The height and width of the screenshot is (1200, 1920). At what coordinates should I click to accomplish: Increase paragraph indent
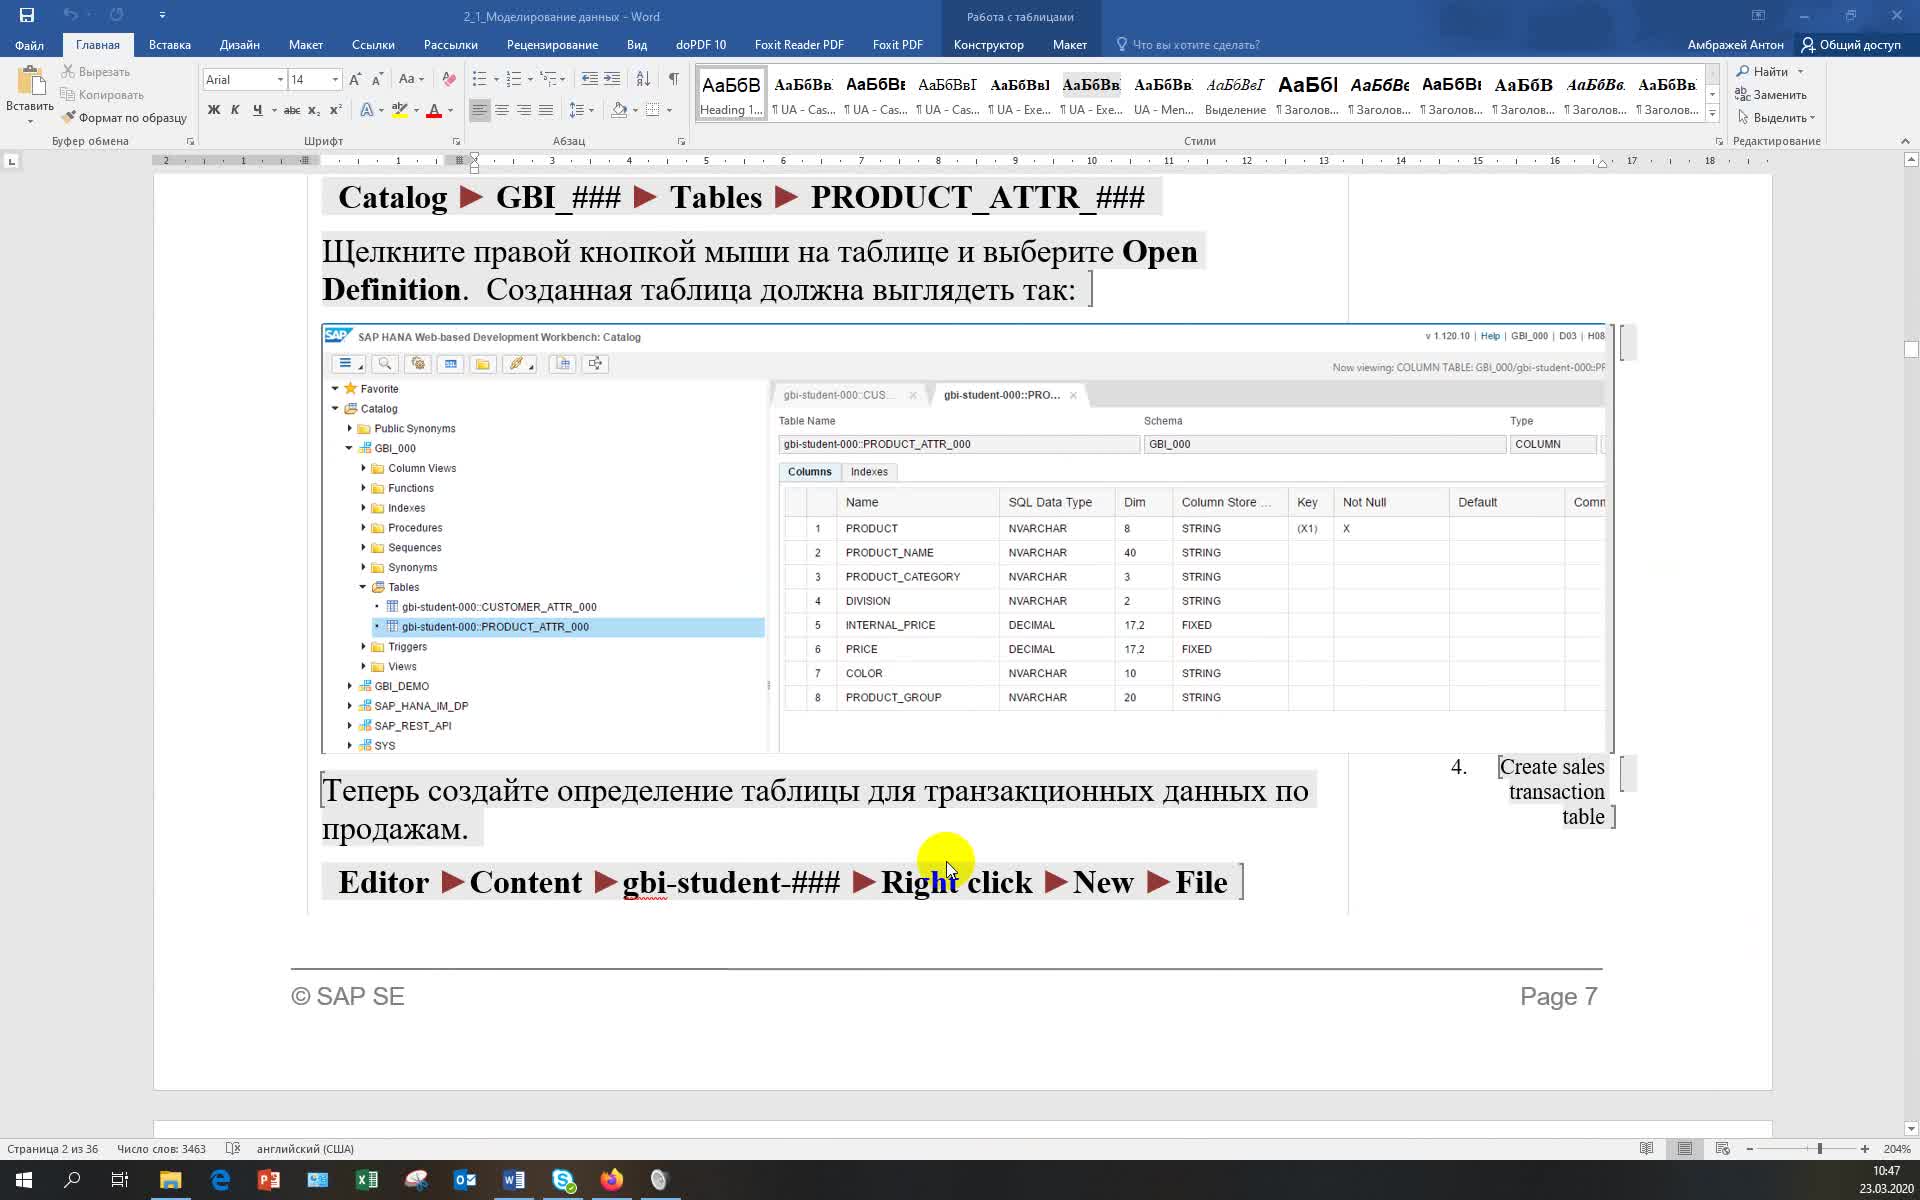612,79
